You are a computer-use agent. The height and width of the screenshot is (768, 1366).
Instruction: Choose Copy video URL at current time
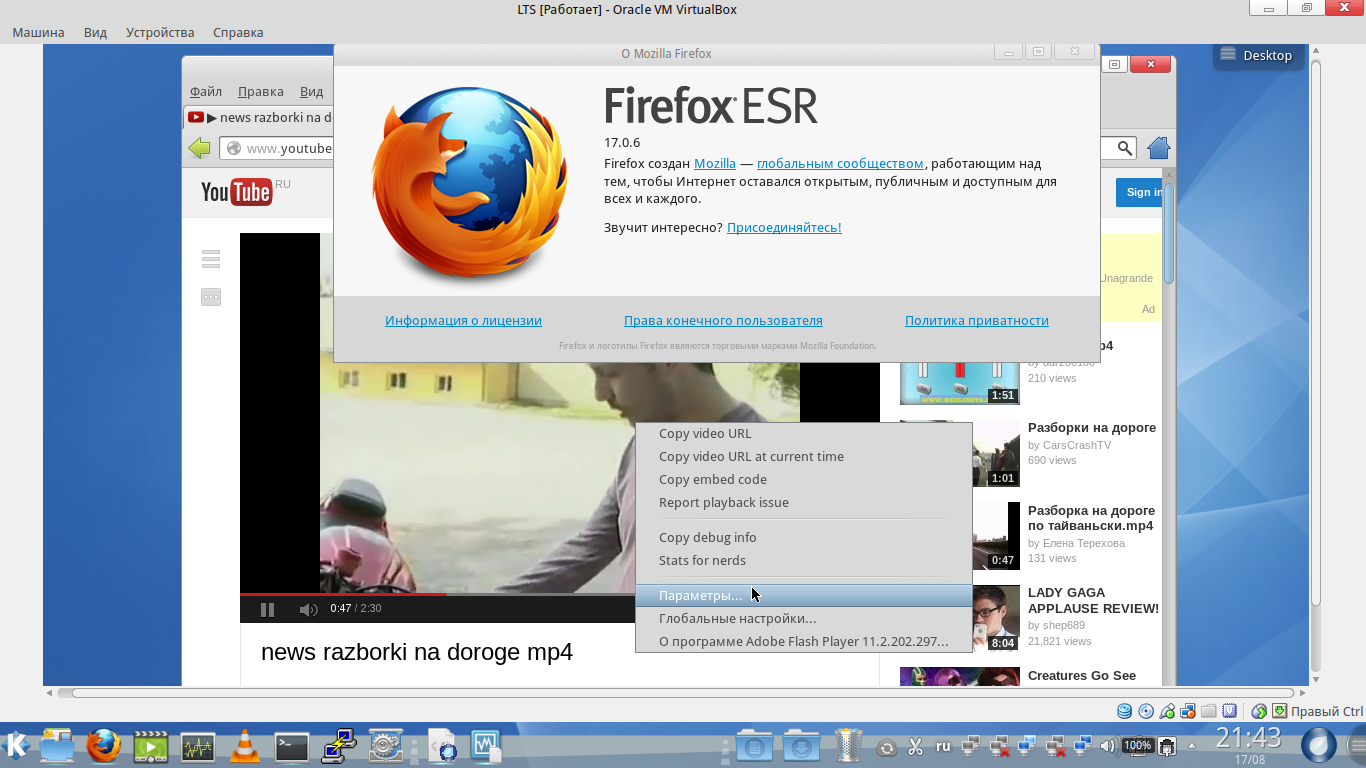pyautogui.click(x=804, y=456)
